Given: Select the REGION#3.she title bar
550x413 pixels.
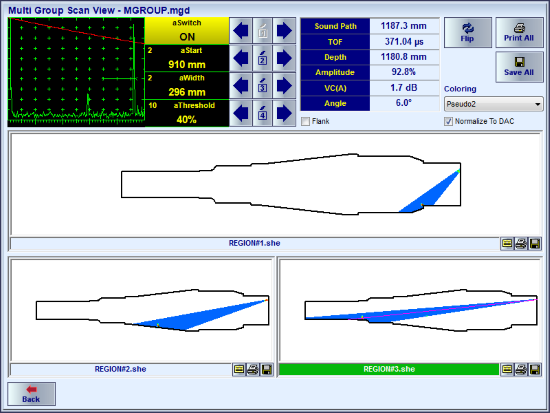Looking at the screenshot, I should point(389,369).
